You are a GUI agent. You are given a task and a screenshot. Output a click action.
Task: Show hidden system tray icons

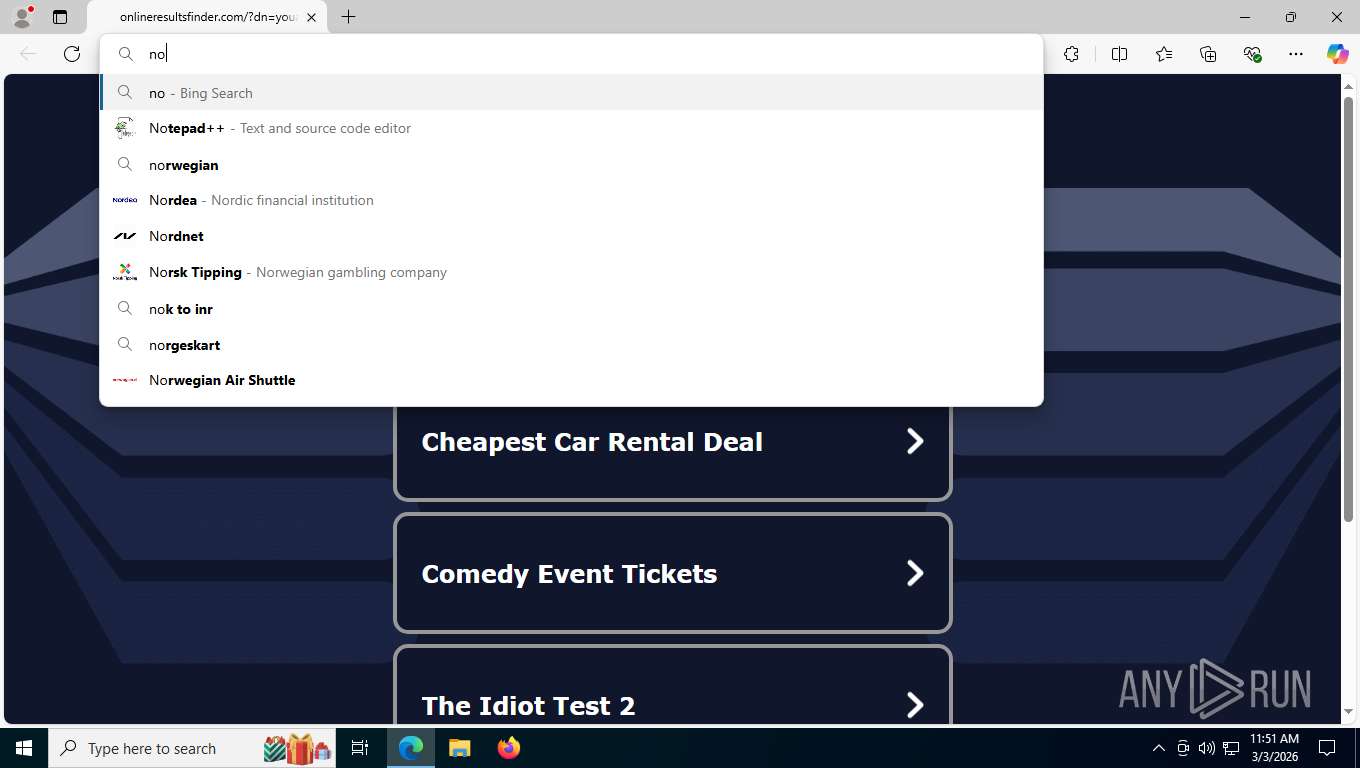(x=1158, y=748)
